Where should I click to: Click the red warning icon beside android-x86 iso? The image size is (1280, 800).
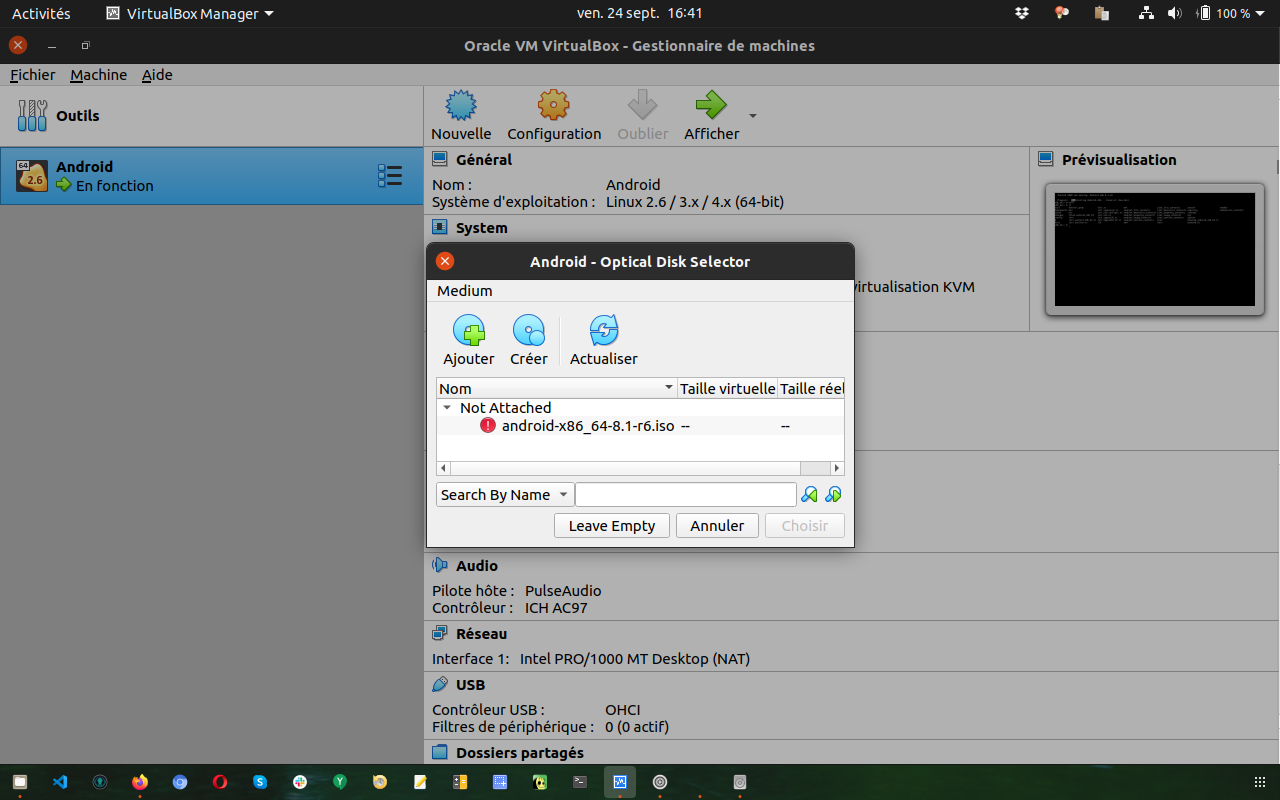(488, 425)
